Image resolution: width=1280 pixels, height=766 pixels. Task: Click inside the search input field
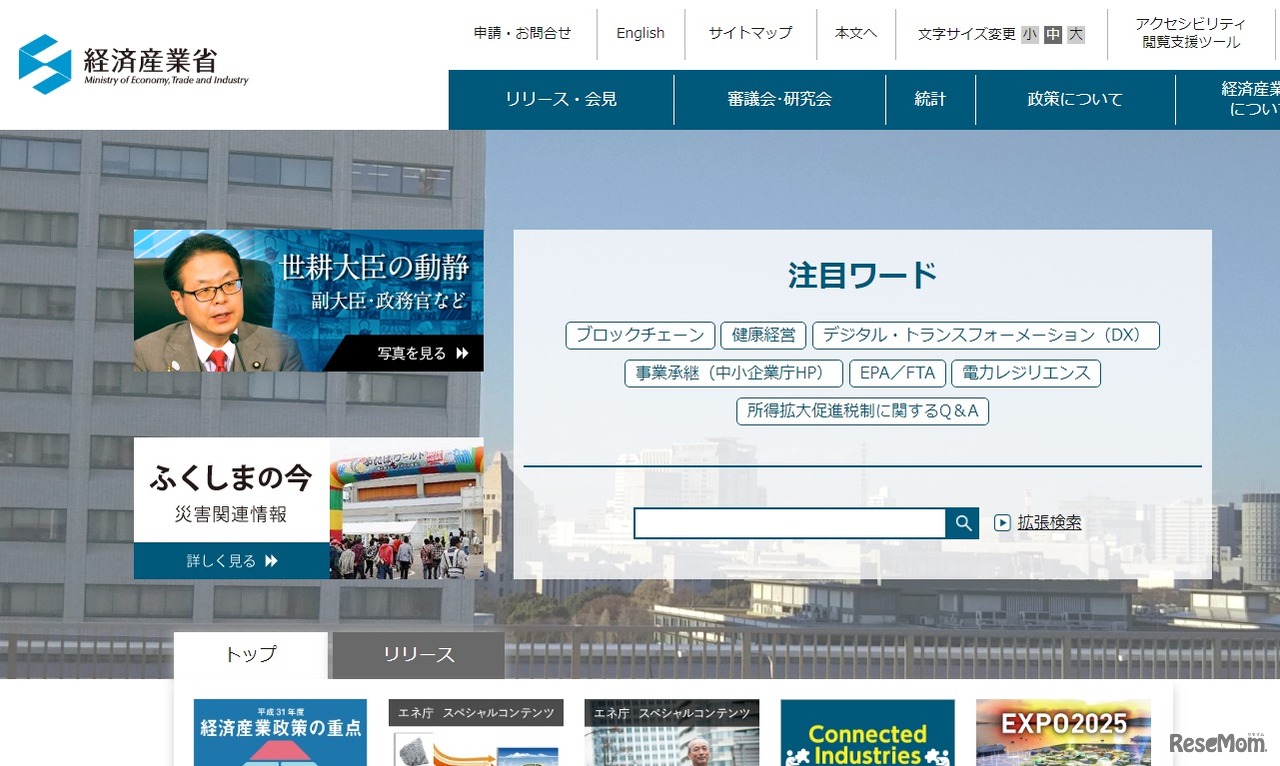790,522
